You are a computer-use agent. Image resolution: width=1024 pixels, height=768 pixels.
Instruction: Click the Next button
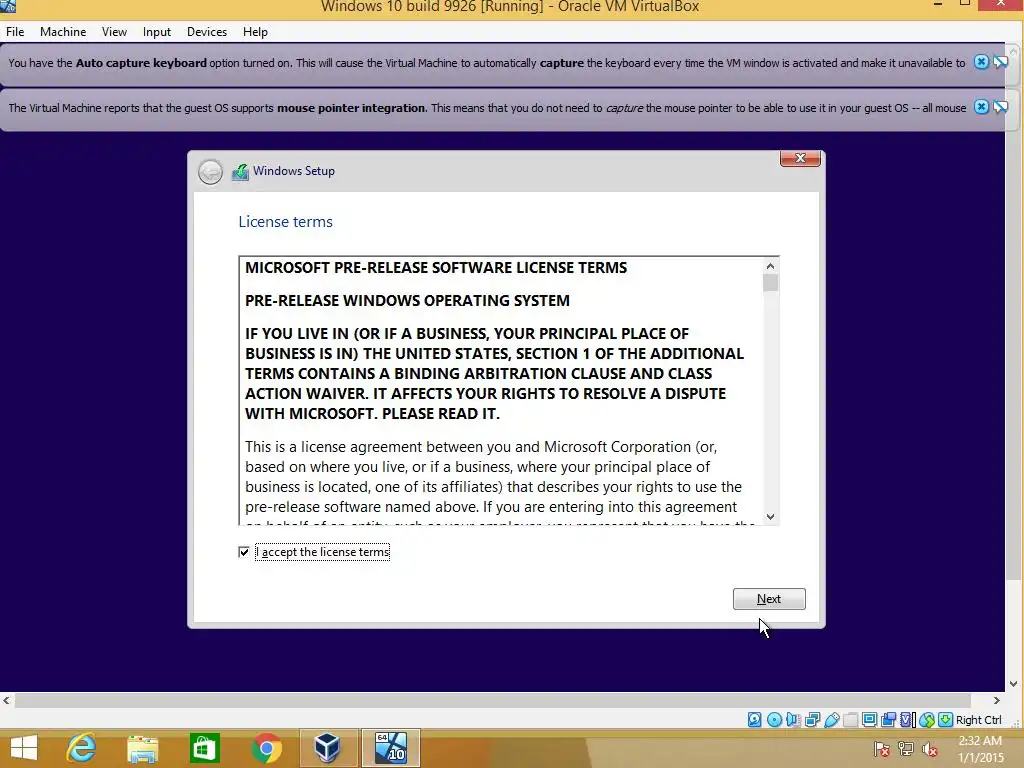coord(769,599)
